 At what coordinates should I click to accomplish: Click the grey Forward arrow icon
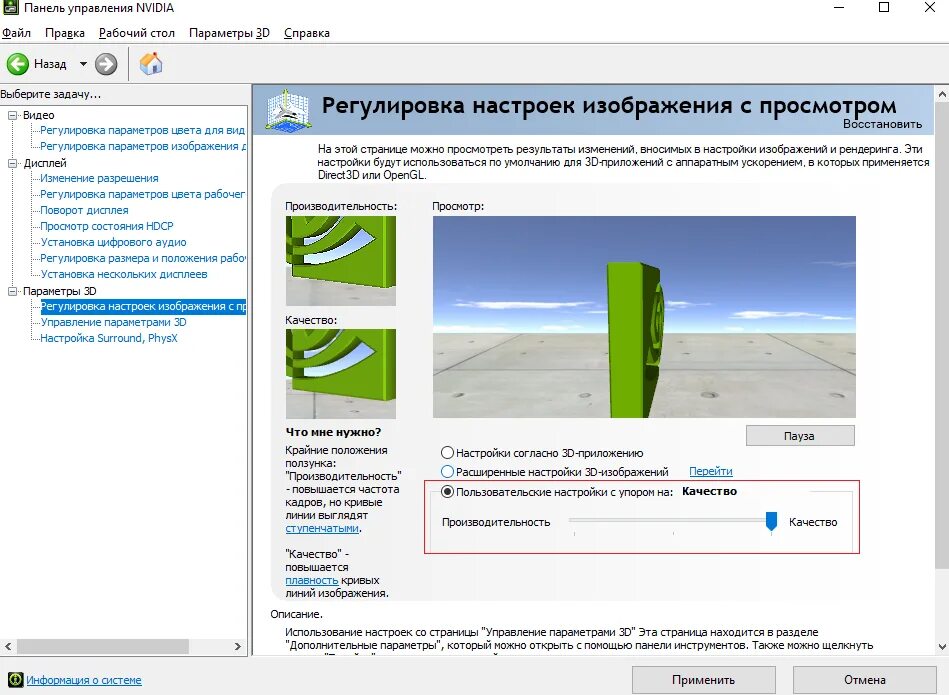106,64
